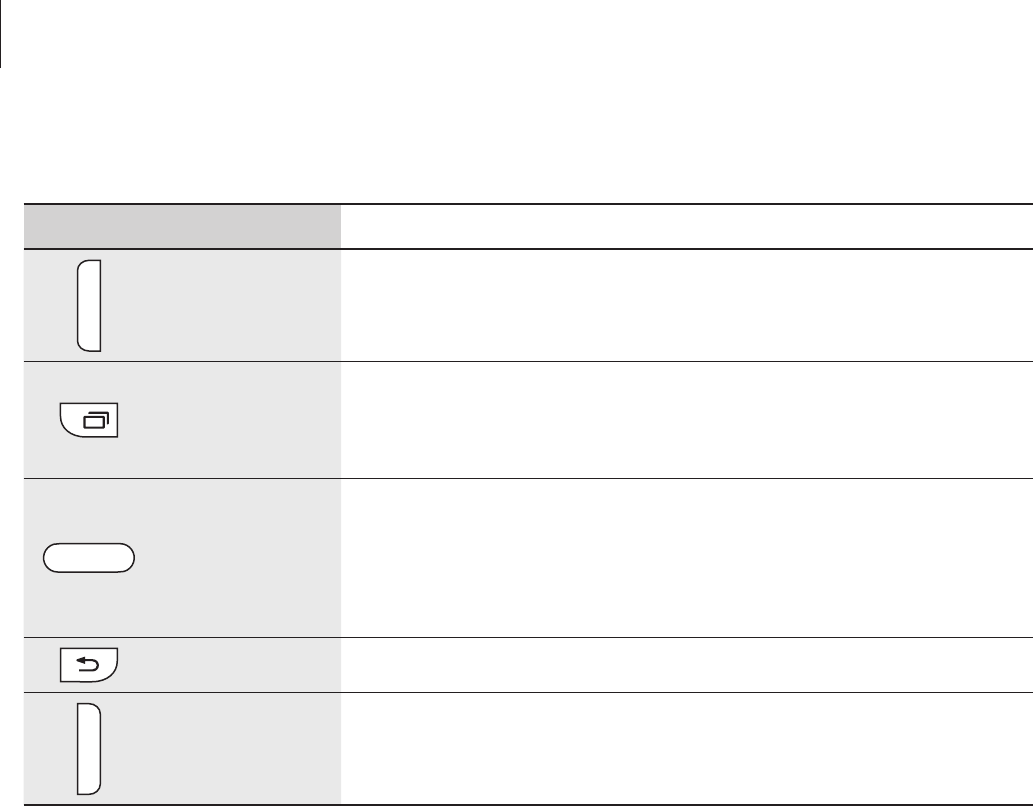Screen dimensions: 1033x806
Task: Click the tall side key icon in last table row
Action: 89,749
